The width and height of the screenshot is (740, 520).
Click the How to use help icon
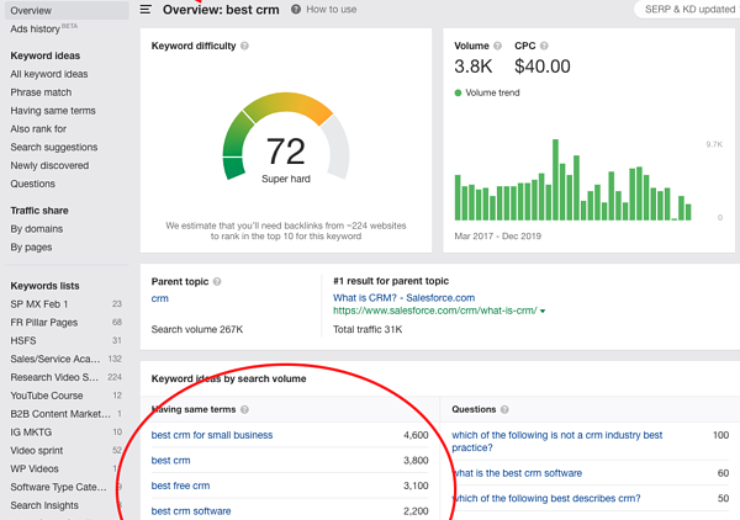point(296,9)
